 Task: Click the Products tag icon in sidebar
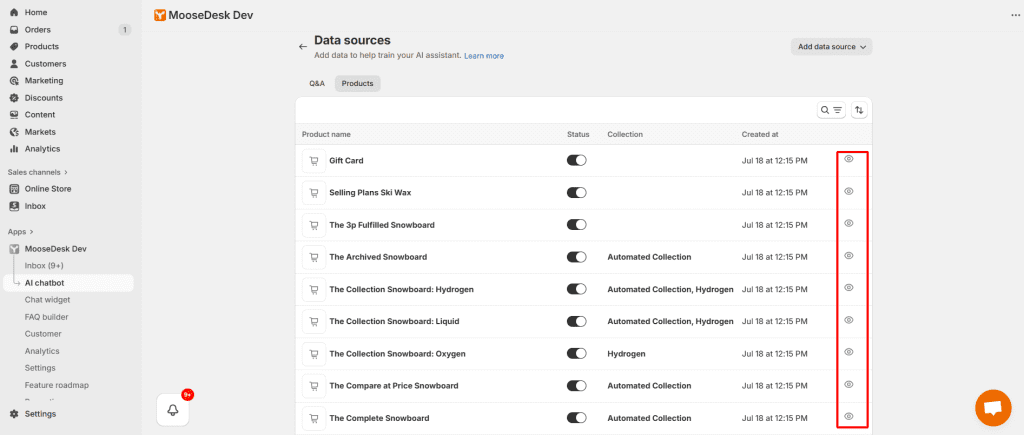point(14,46)
